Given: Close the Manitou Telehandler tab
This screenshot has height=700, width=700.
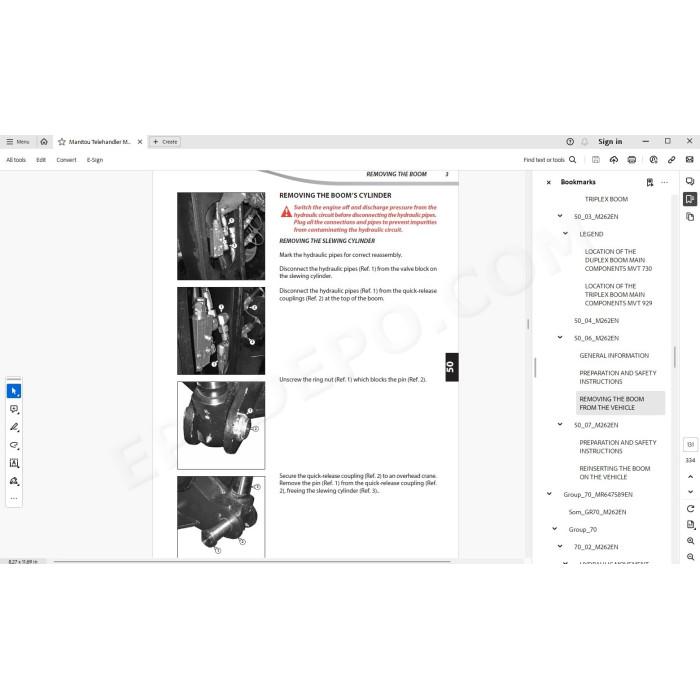Looking at the screenshot, I should coord(140,142).
